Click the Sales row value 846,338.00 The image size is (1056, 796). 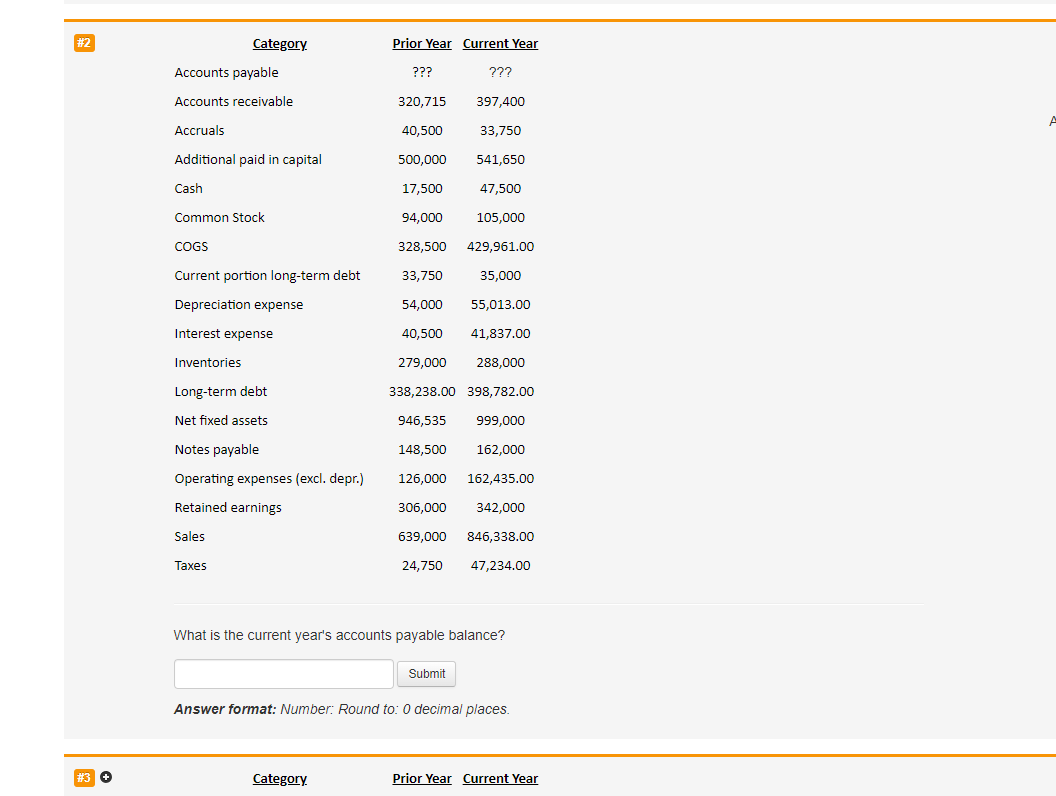click(500, 536)
